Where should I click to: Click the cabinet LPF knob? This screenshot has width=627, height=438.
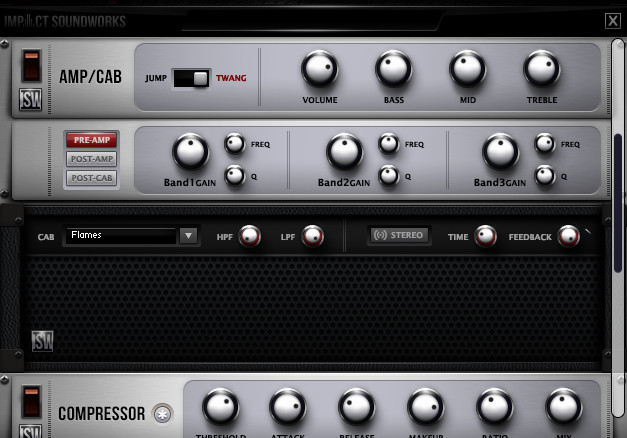[313, 236]
